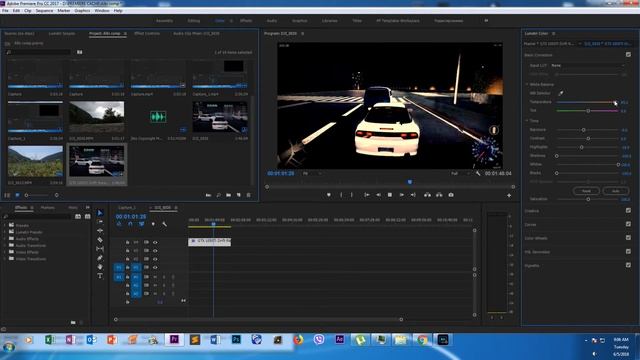640x360 pixels.
Task: Open After Effects from the Windows taskbar
Action: pos(340,340)
